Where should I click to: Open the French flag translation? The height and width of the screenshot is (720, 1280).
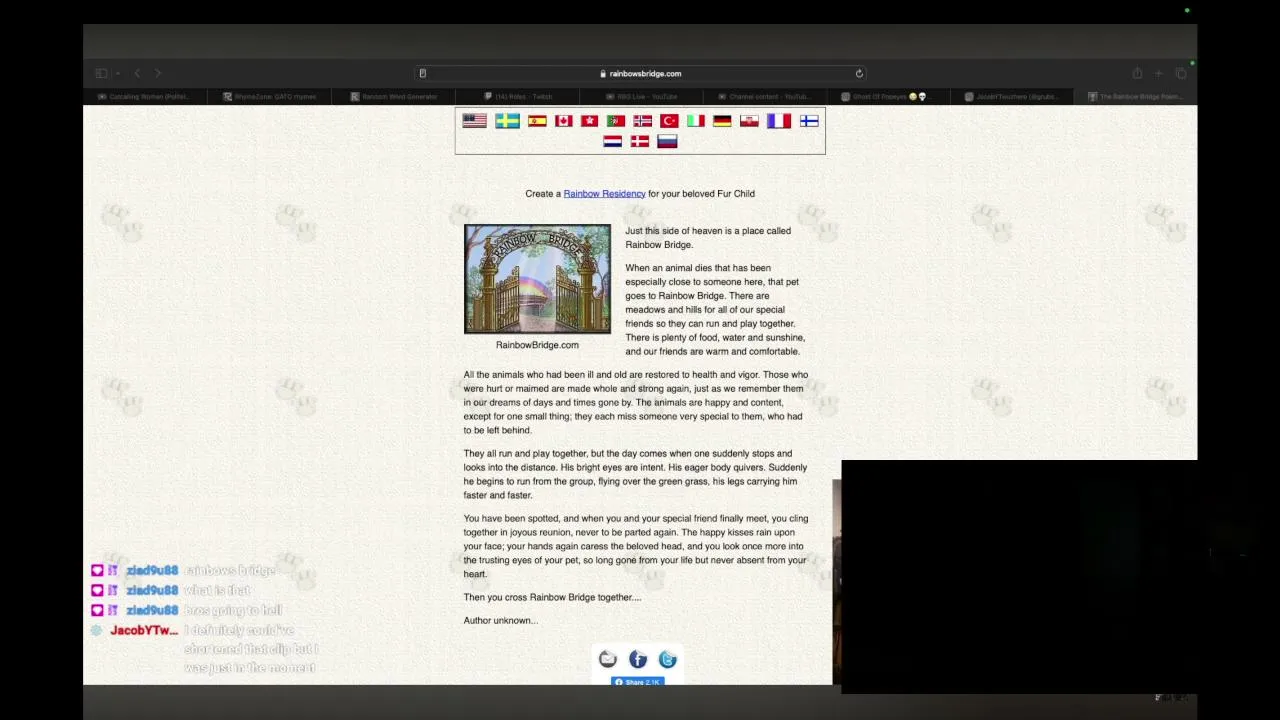pos(779,121)
